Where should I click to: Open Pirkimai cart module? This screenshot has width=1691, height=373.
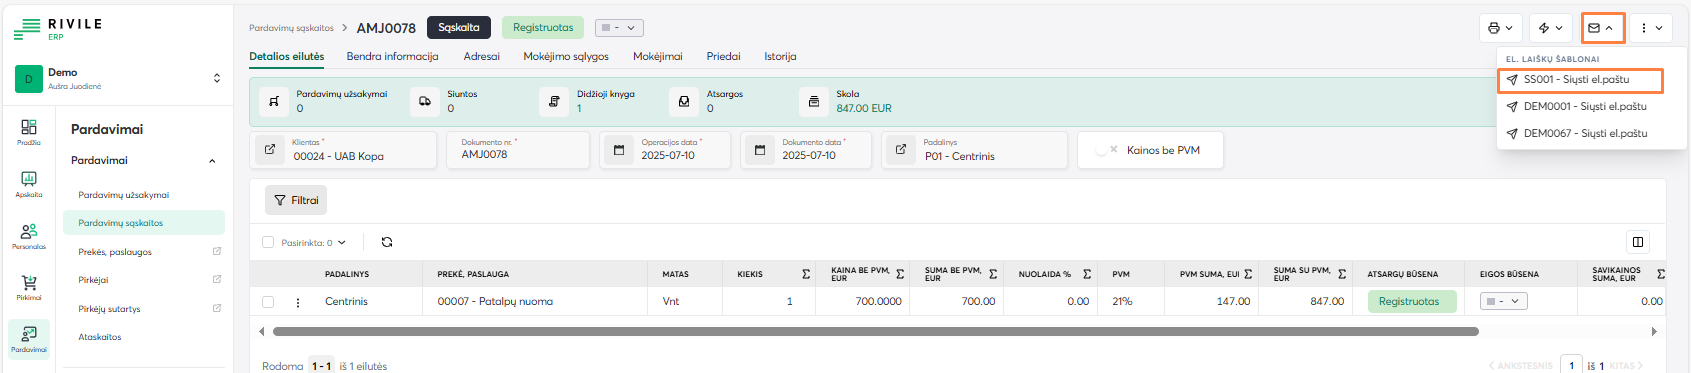click(29, 288)
